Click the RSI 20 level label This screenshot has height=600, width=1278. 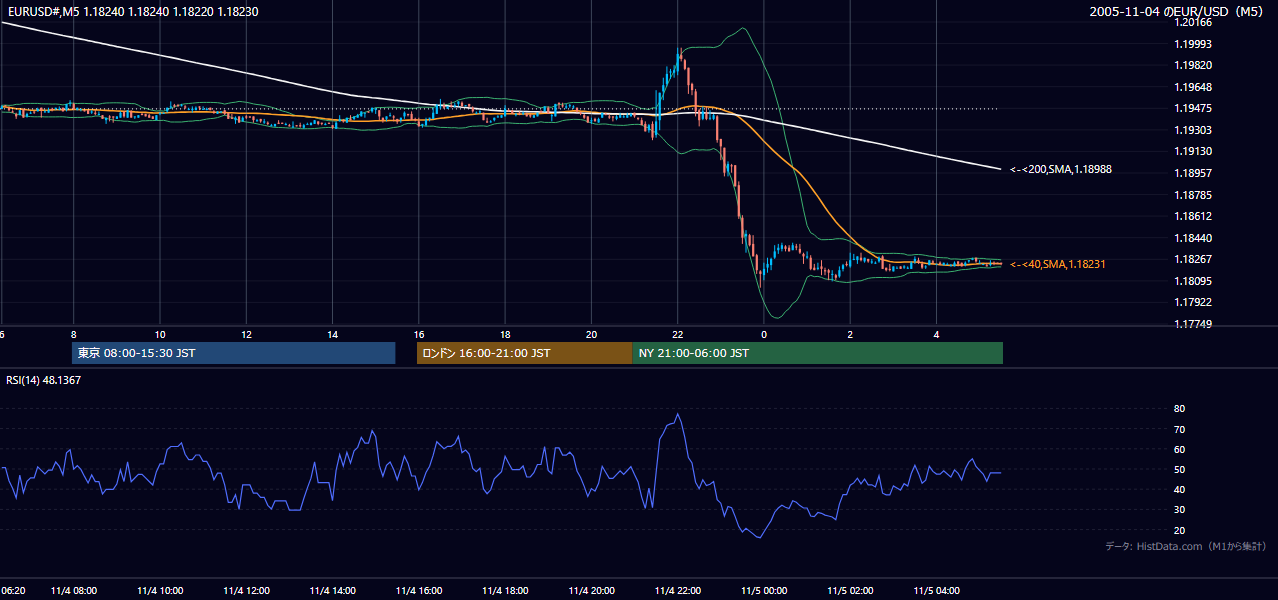pos(1179,530)
